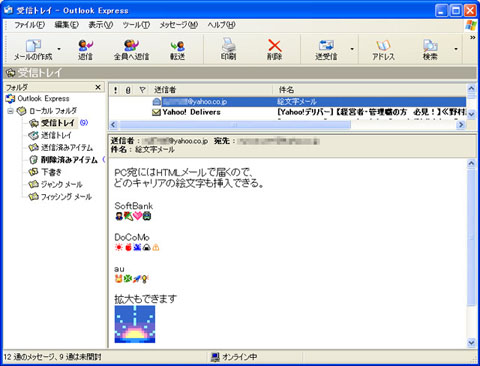Click the SoftBank heart emoji
This screenshot has height=366, width=480.
coord(138,216)
